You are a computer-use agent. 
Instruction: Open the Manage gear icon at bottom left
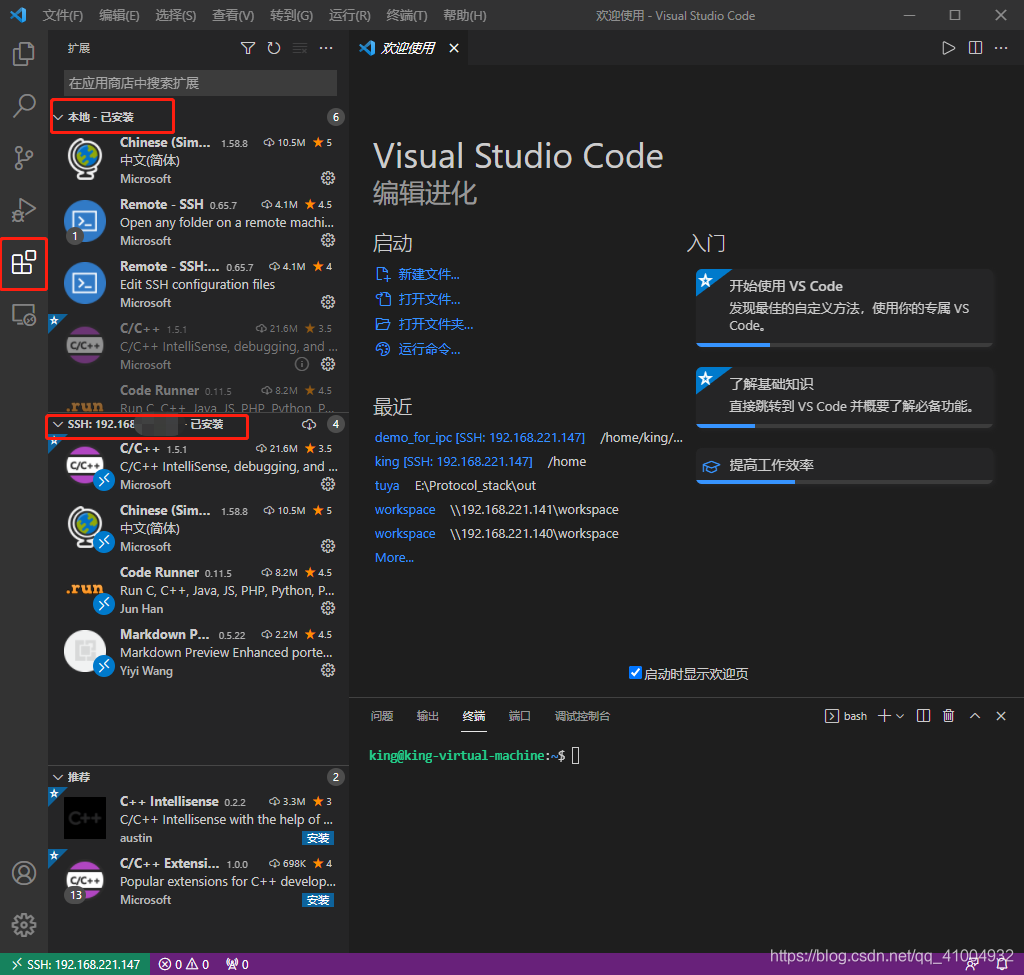(24, 924)
